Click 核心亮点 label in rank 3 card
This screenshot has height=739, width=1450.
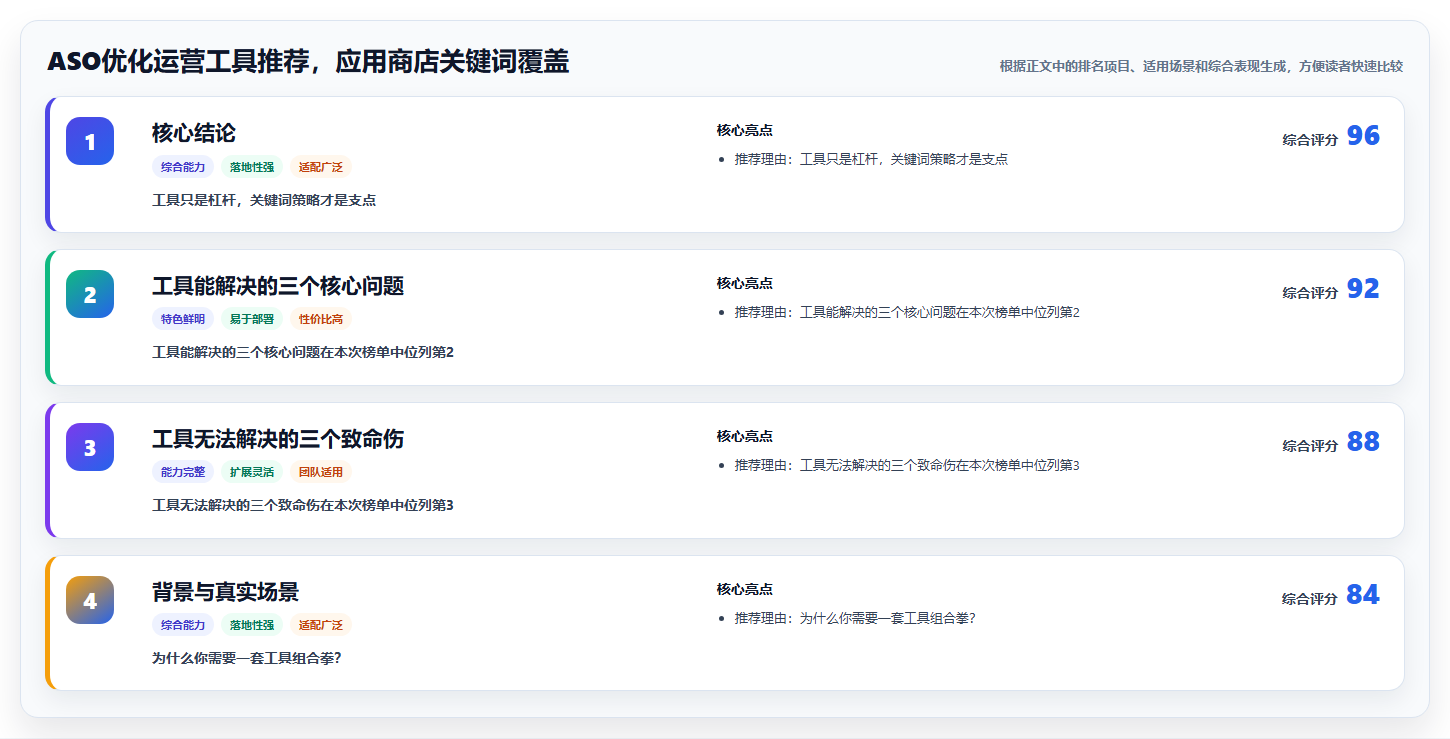point(745,436)
